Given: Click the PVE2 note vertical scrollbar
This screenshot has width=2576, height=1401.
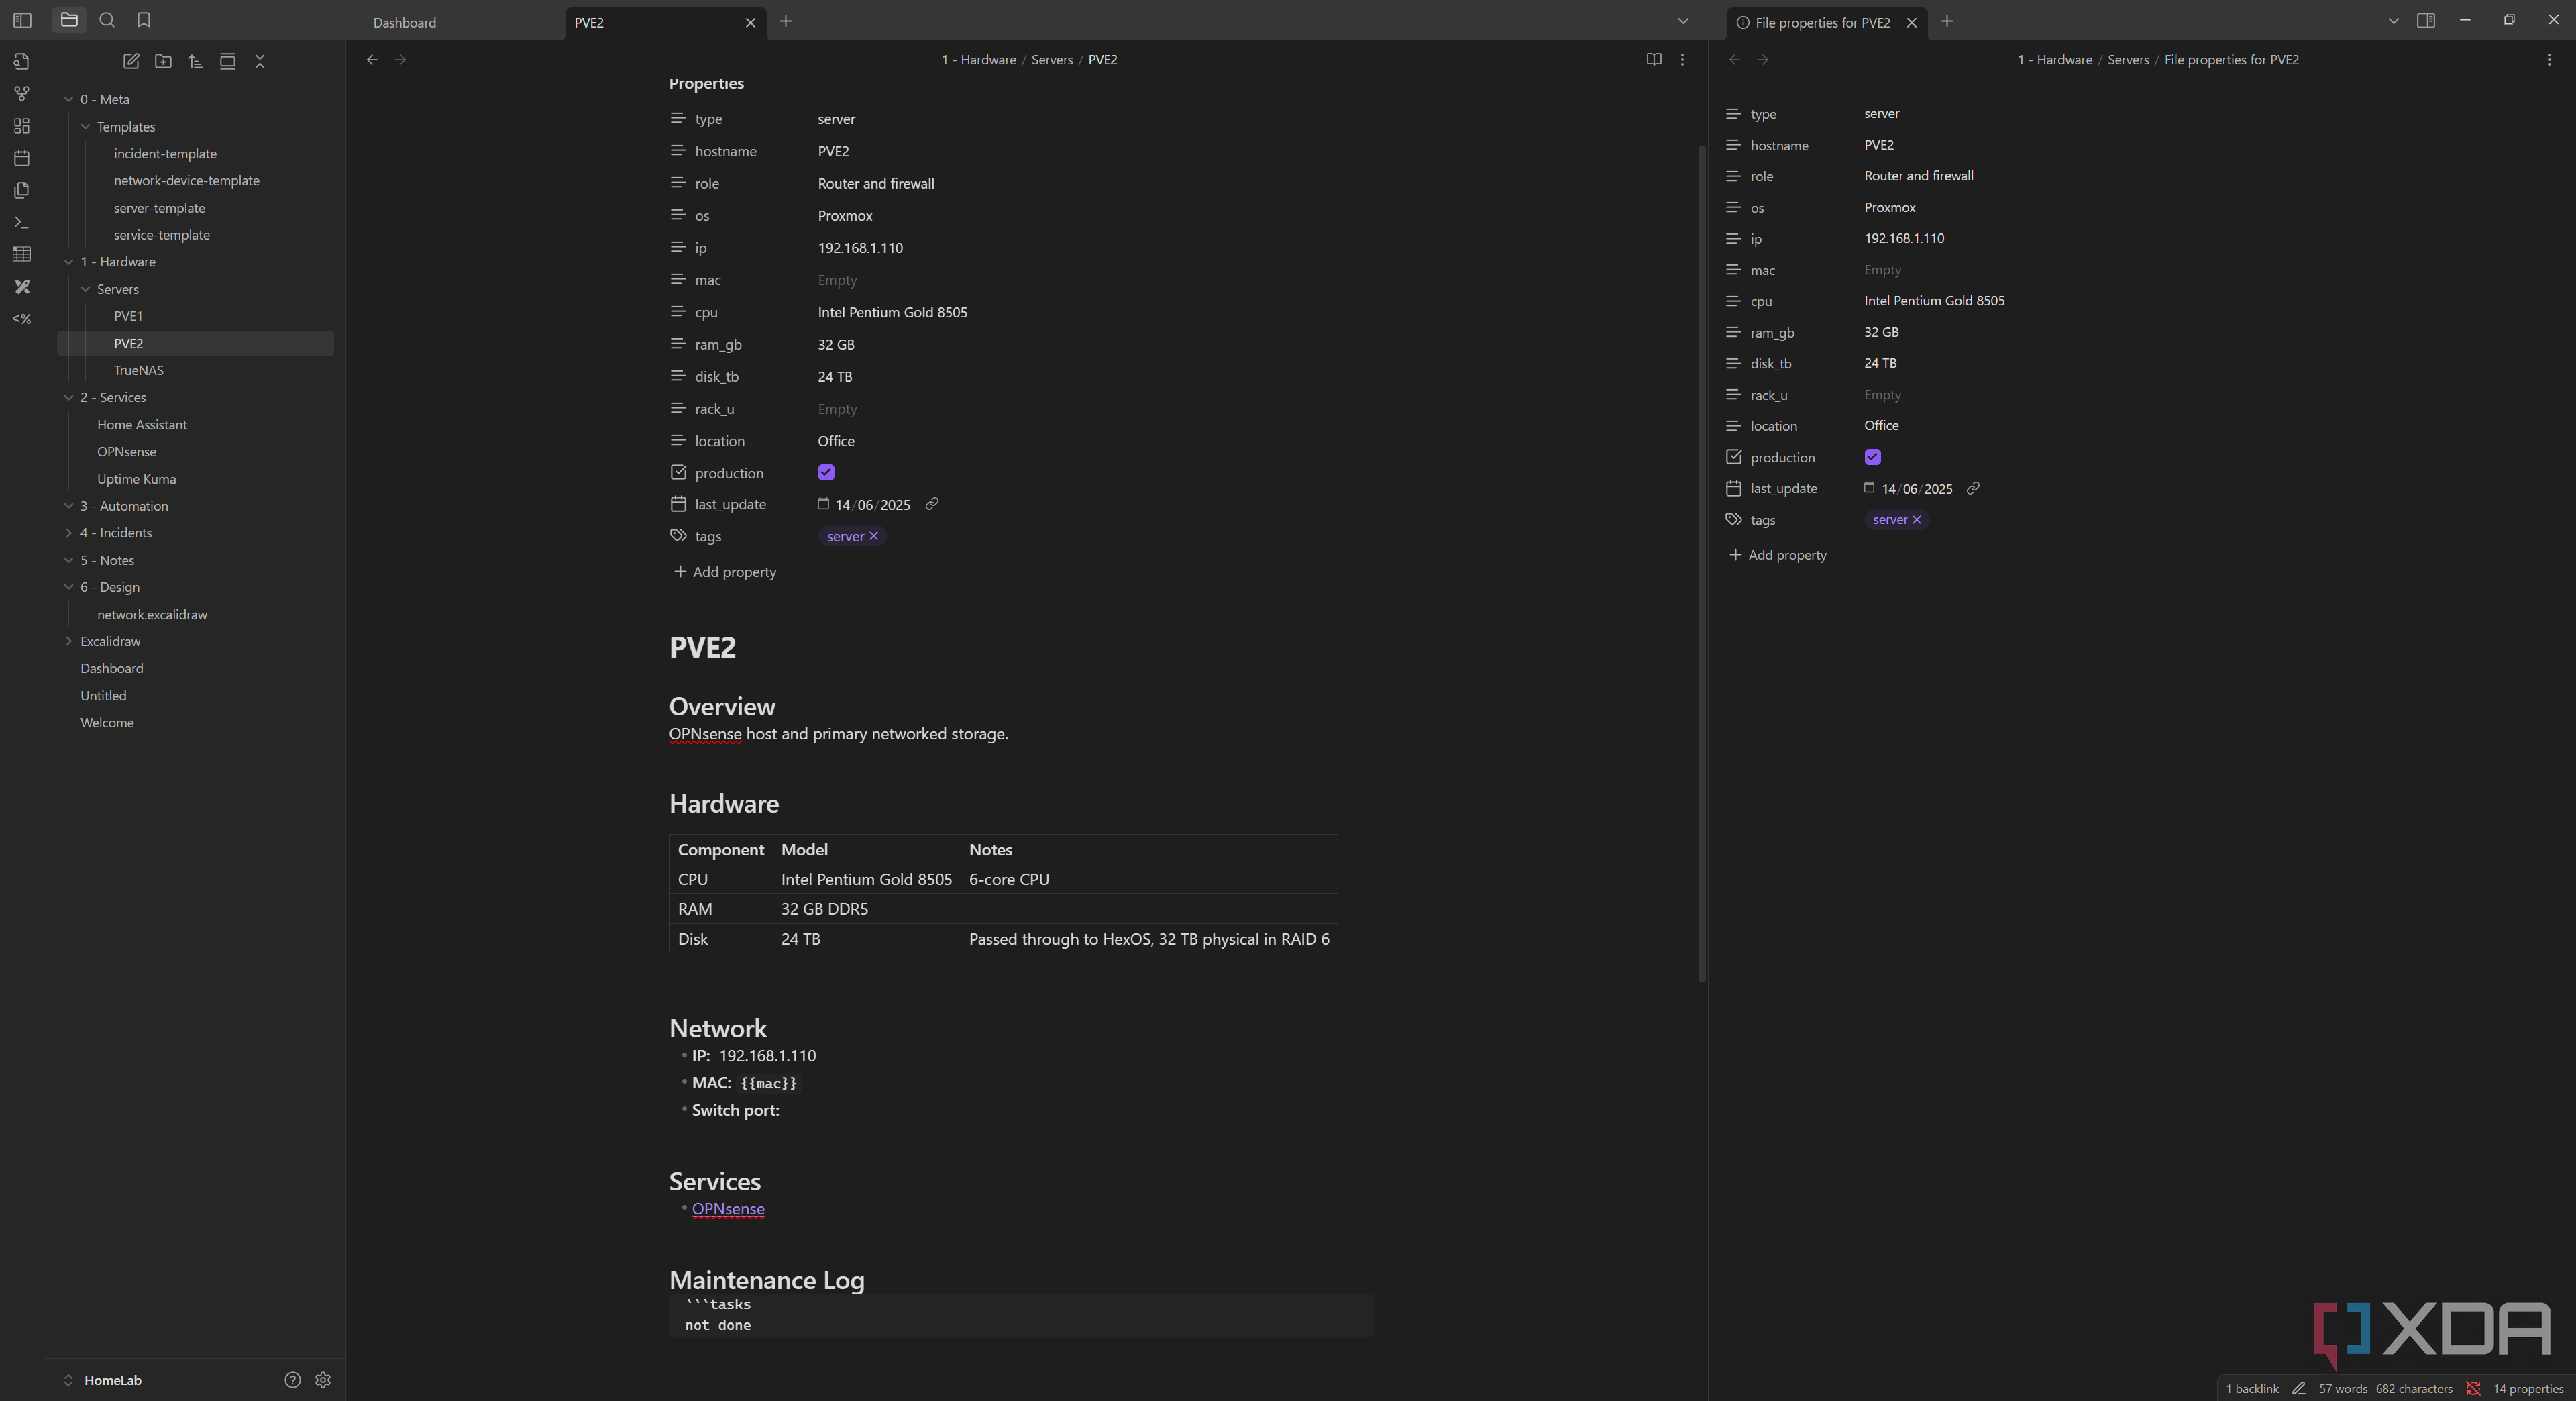Looking at the screenshot, I should (1701, 563).
